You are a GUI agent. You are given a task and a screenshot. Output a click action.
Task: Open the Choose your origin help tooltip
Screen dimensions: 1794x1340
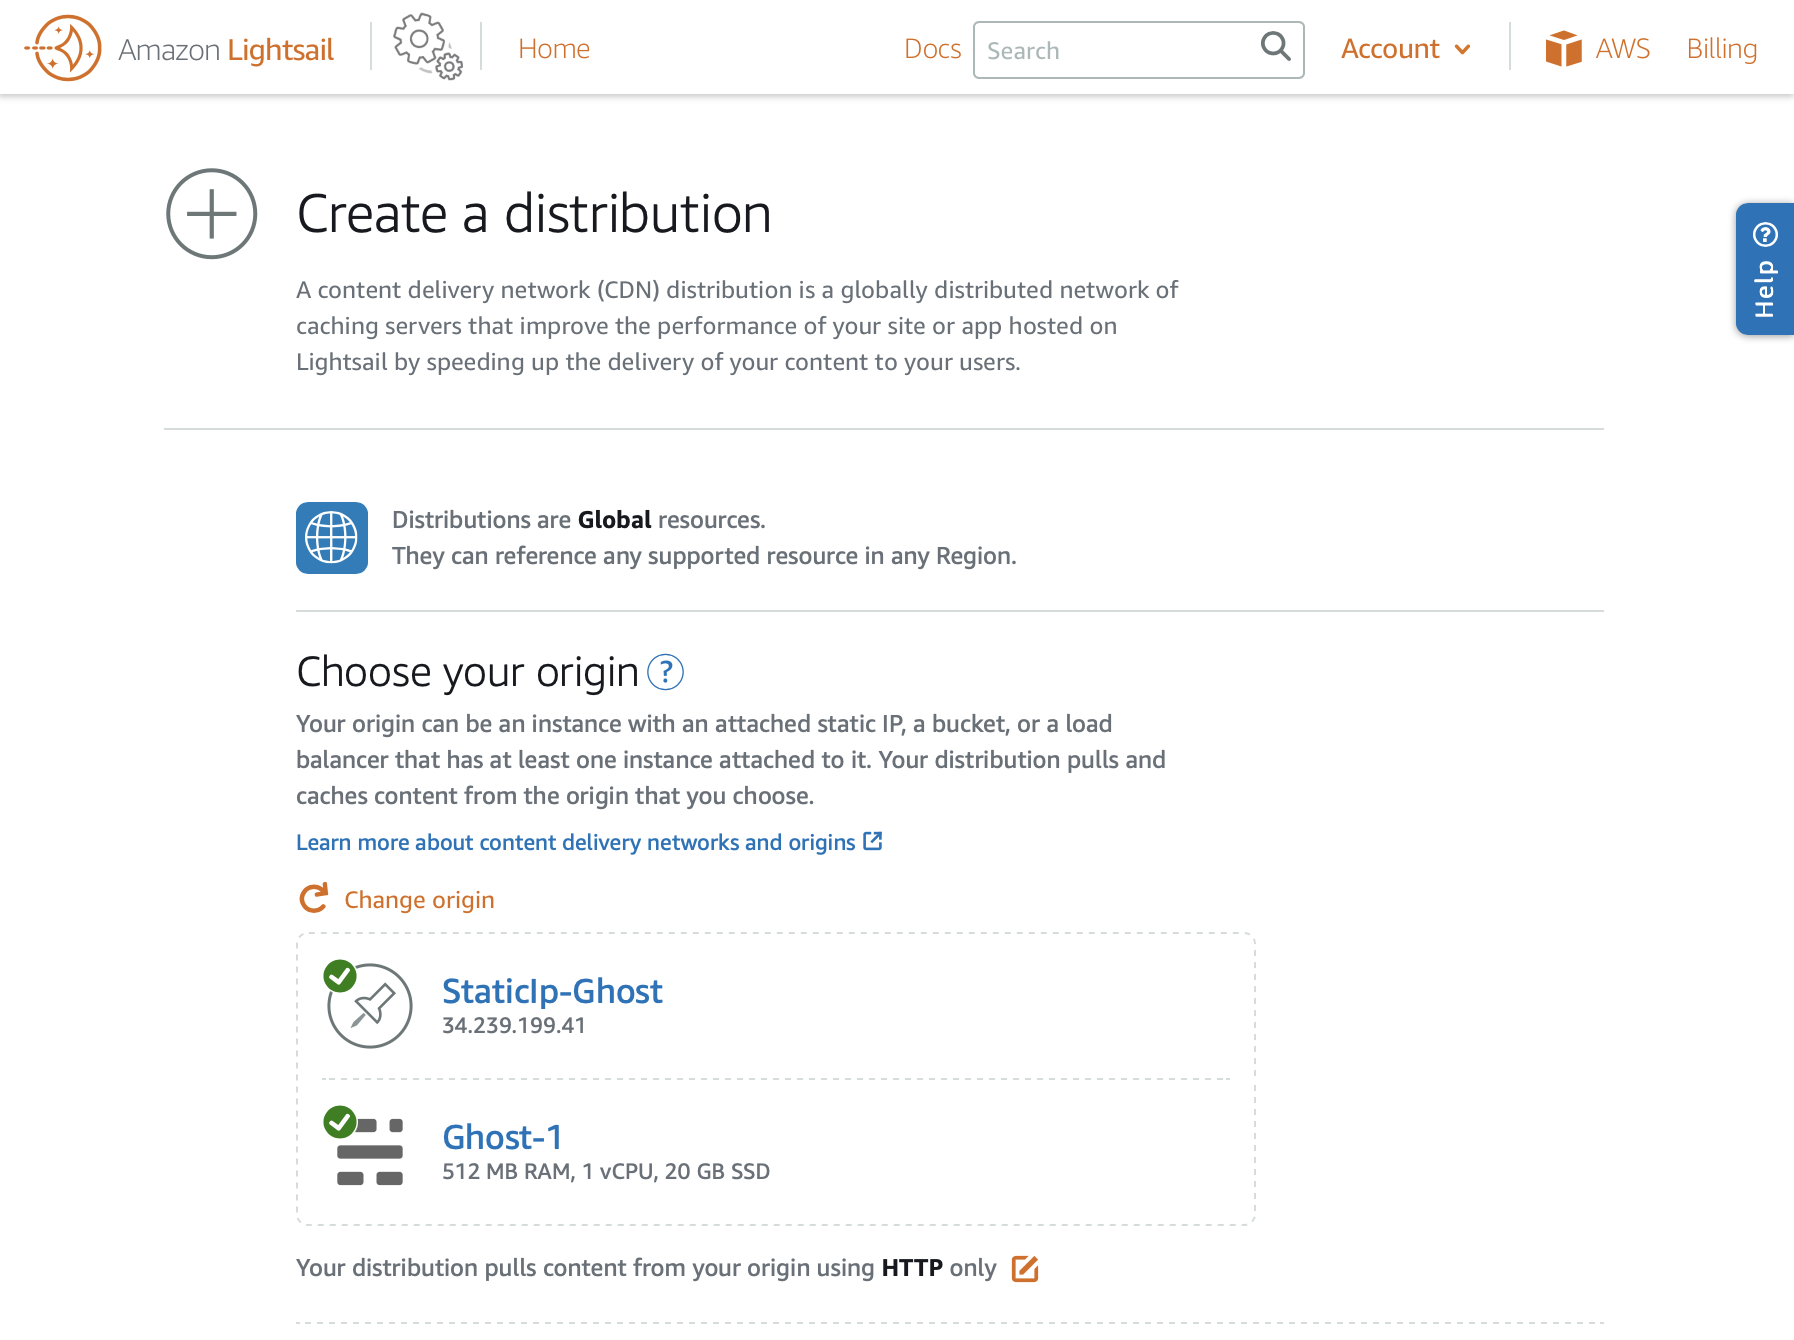pos(665,672)
